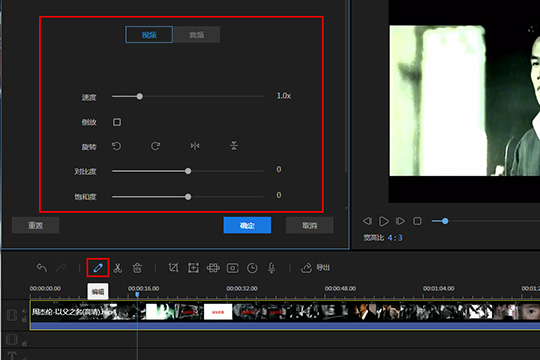Click the speed slider handle at 1.0x
540x360 pixels.
click(x=139, y=96)
